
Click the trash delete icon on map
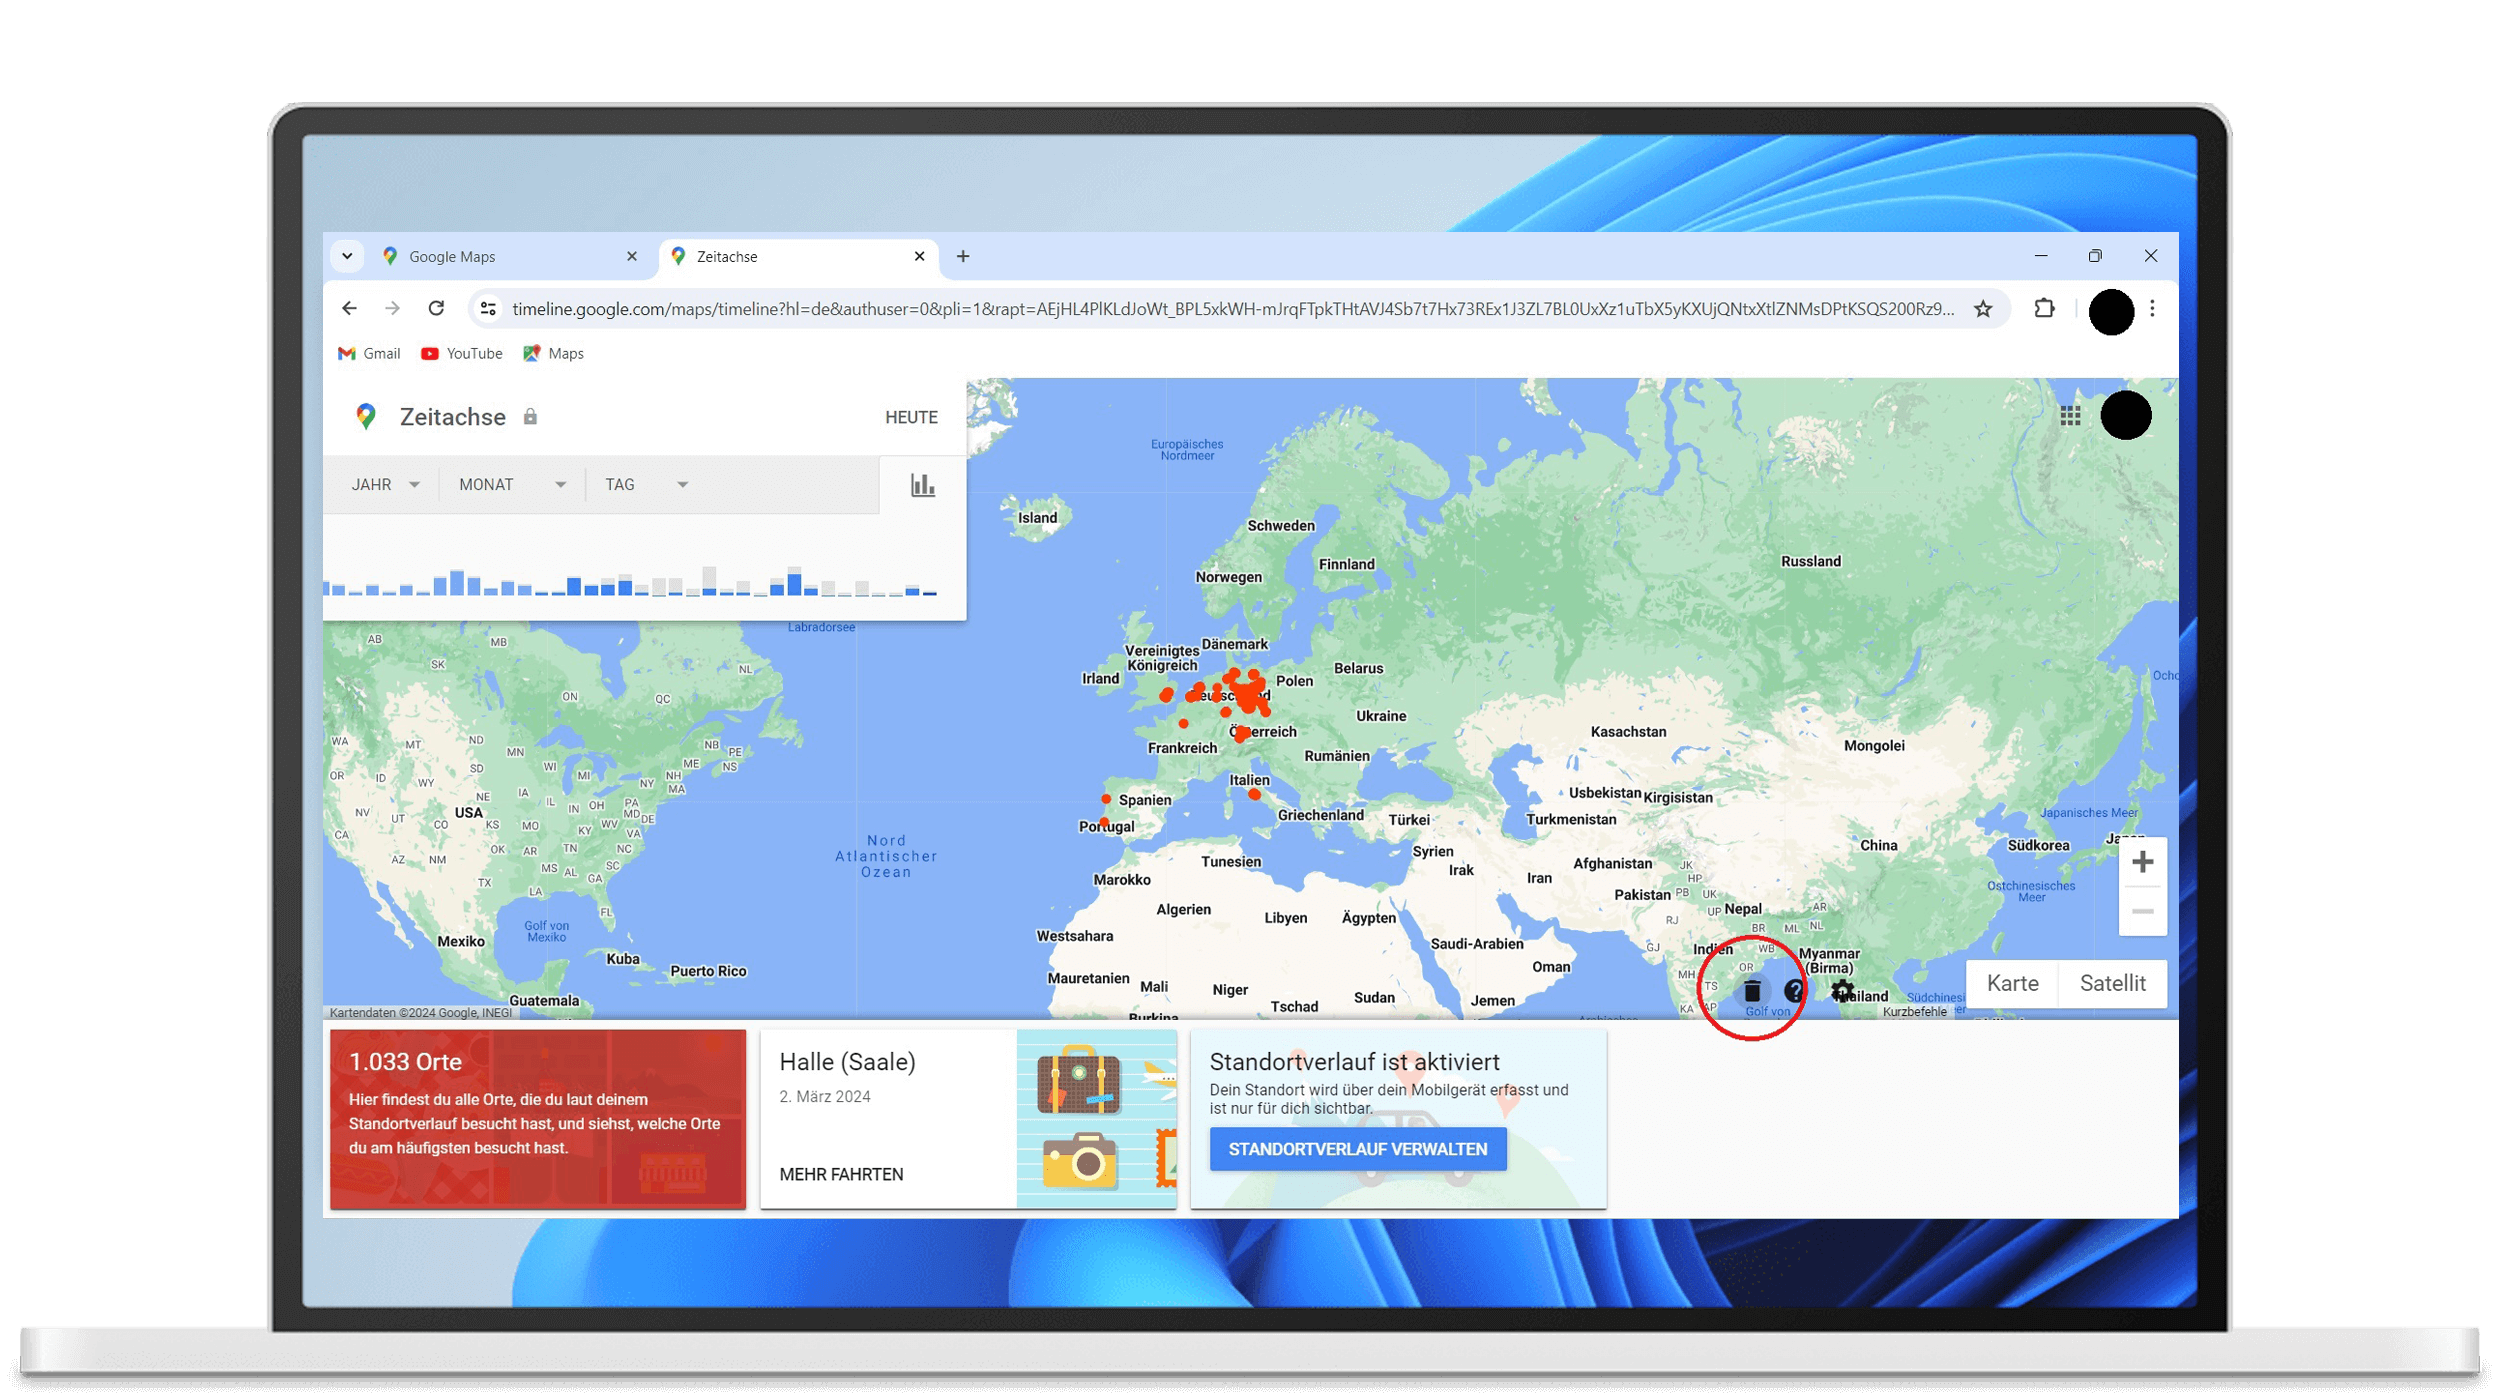tap(1751, 991)
